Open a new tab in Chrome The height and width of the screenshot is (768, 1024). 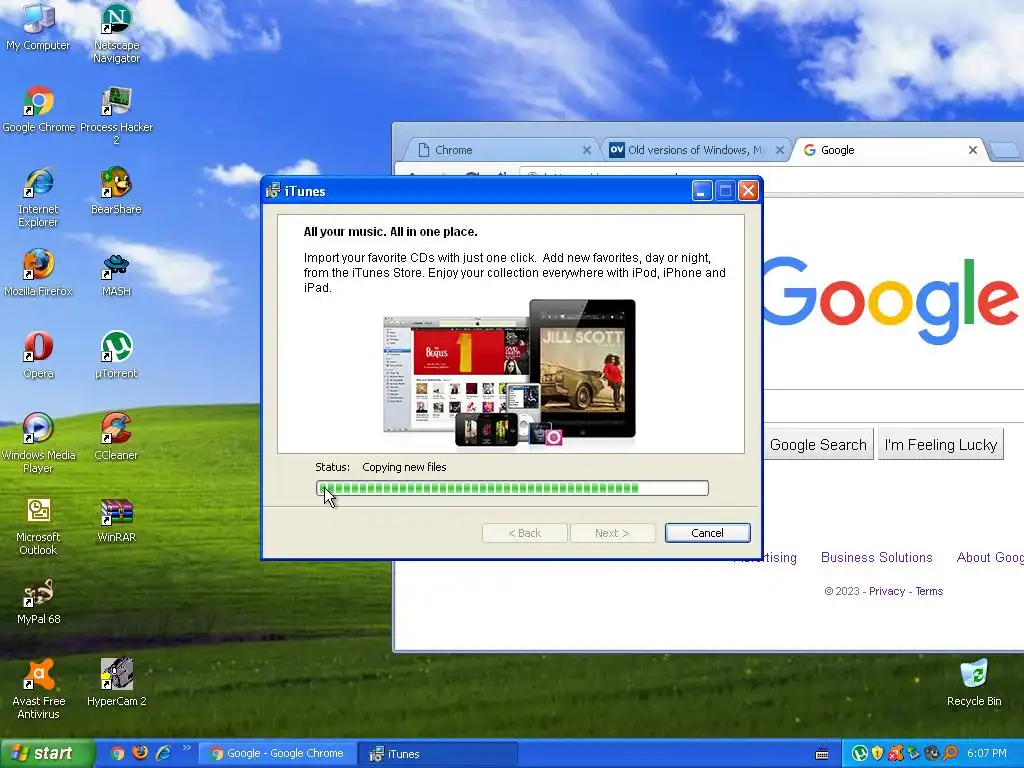tap(1004, 151)
